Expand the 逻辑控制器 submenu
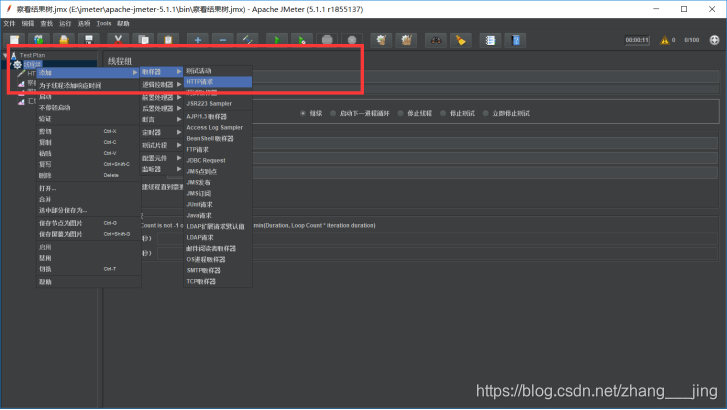Viewport: 727px width, 410px height. [x=161, y=84]
